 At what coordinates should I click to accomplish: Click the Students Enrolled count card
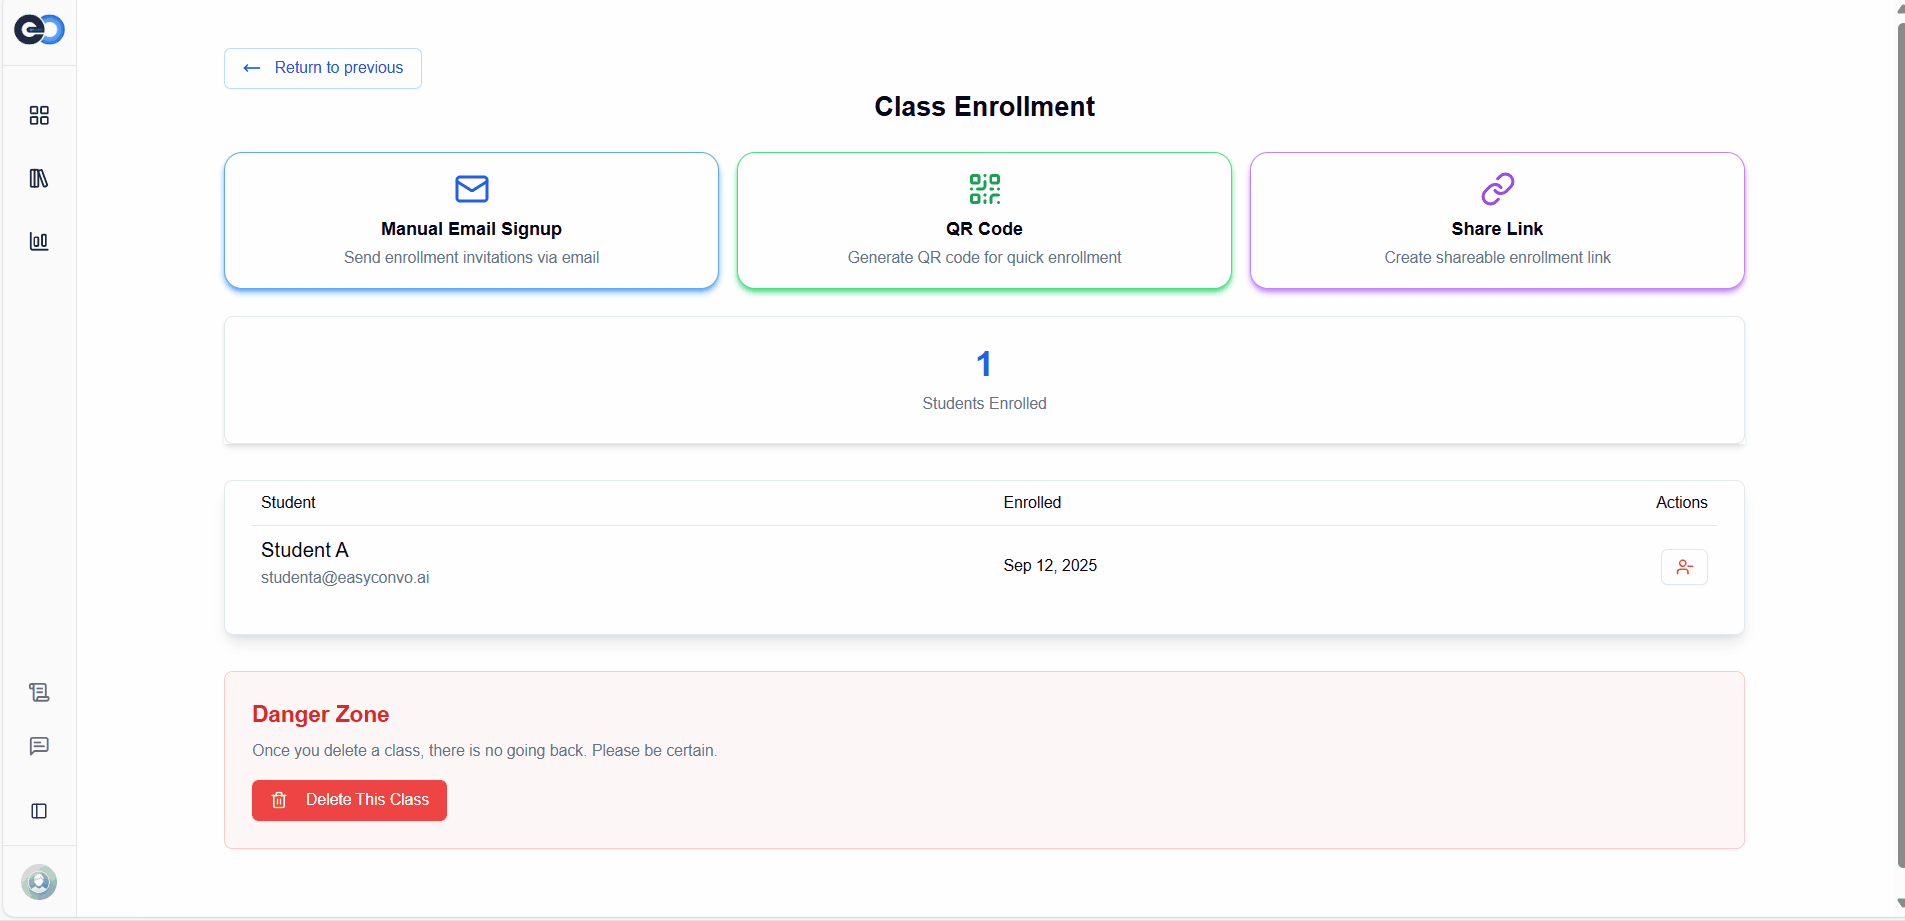point(984,380)
